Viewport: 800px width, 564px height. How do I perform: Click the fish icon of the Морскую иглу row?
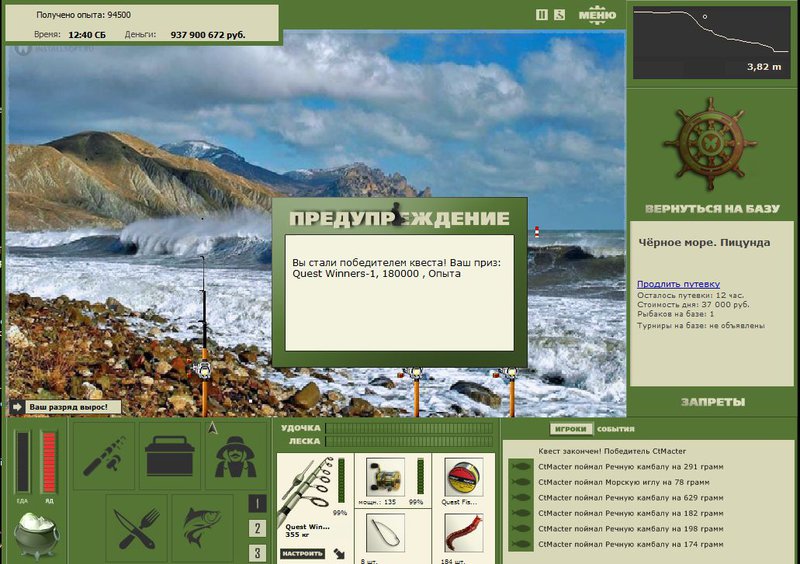(520, 482)
